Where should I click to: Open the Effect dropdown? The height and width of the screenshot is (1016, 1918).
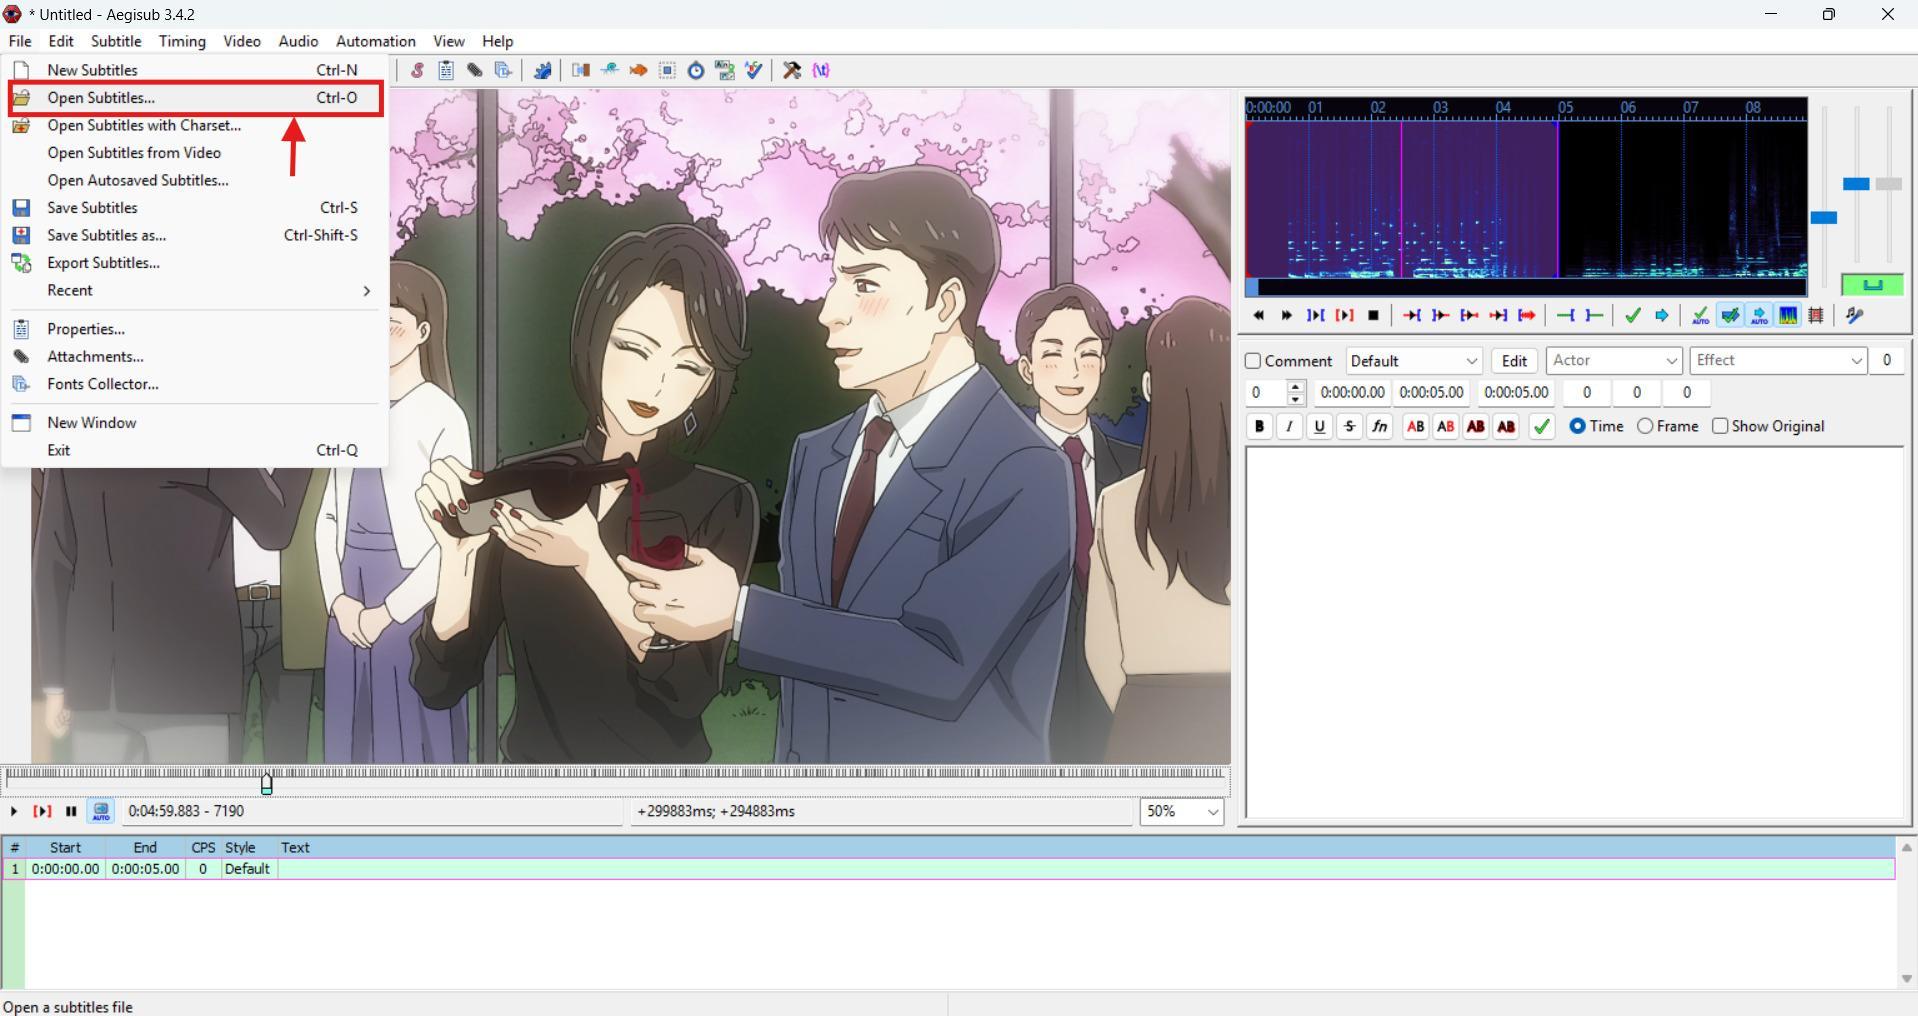click(1778, 361)
